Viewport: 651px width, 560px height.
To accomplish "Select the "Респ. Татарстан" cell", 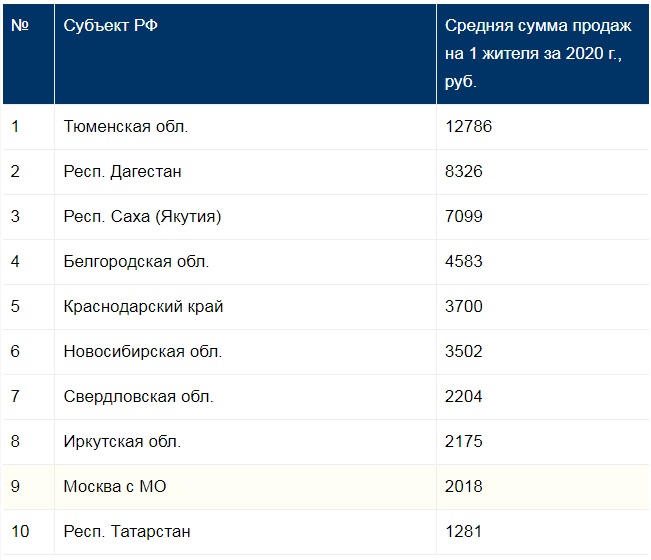I will [126, 532].
